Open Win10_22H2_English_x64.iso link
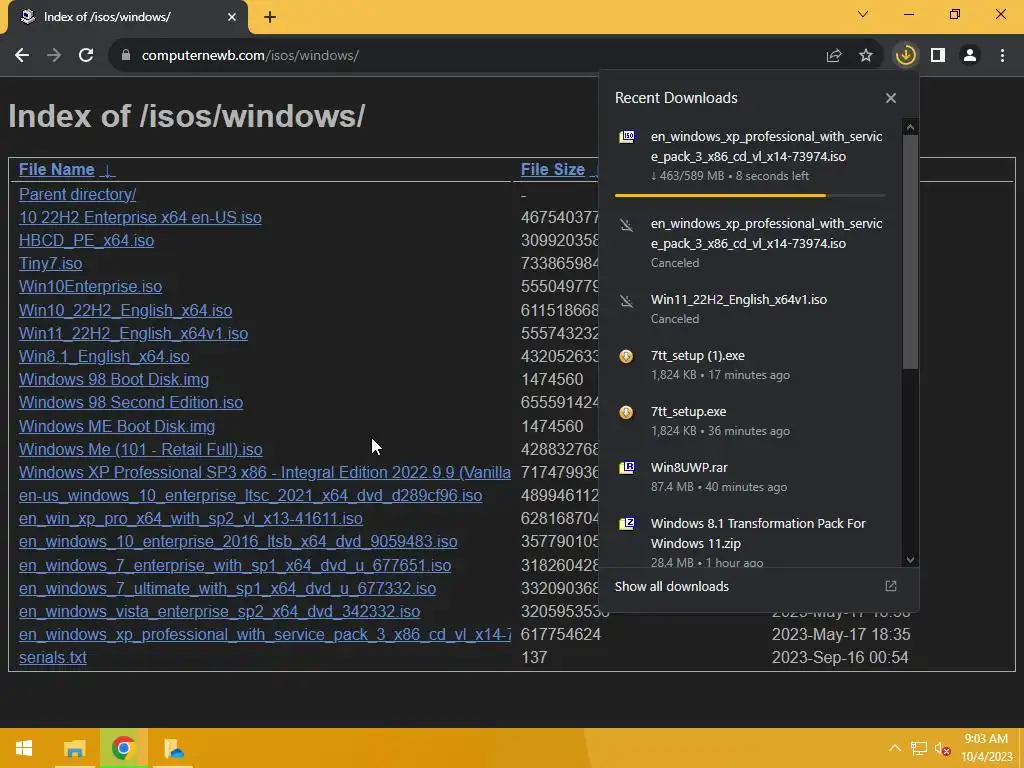This screenshot has width=1024, height=768. (x=125, y=310)
